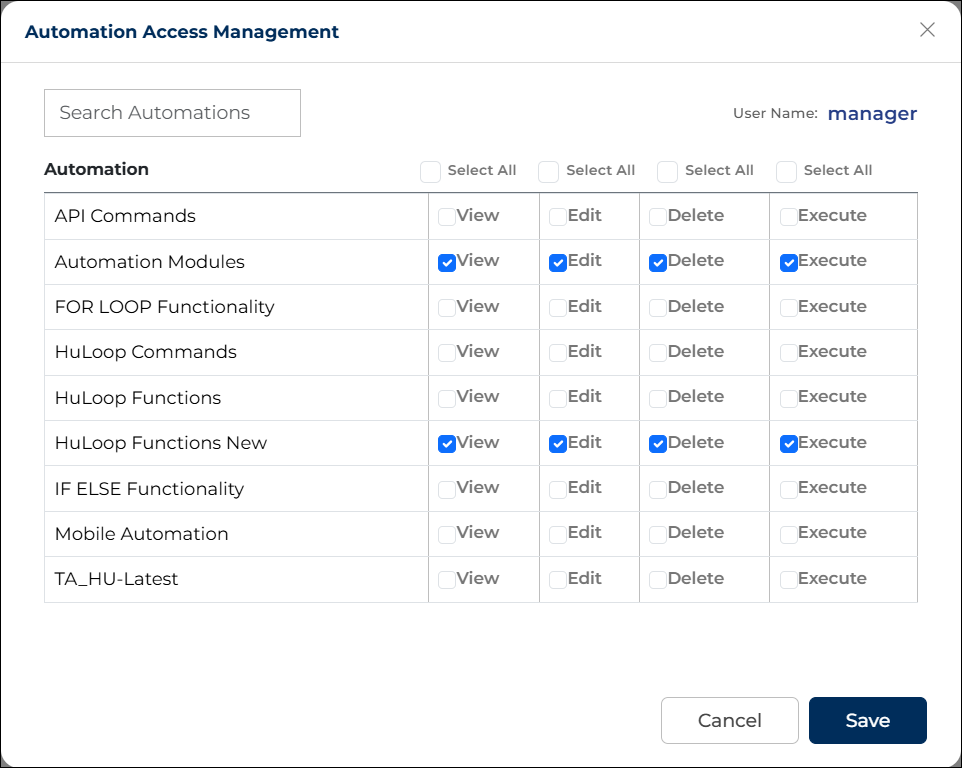Image resolution: width=962 pixels, height=768 pixels.
Task: Save the automation access changes
Action: 867,721
